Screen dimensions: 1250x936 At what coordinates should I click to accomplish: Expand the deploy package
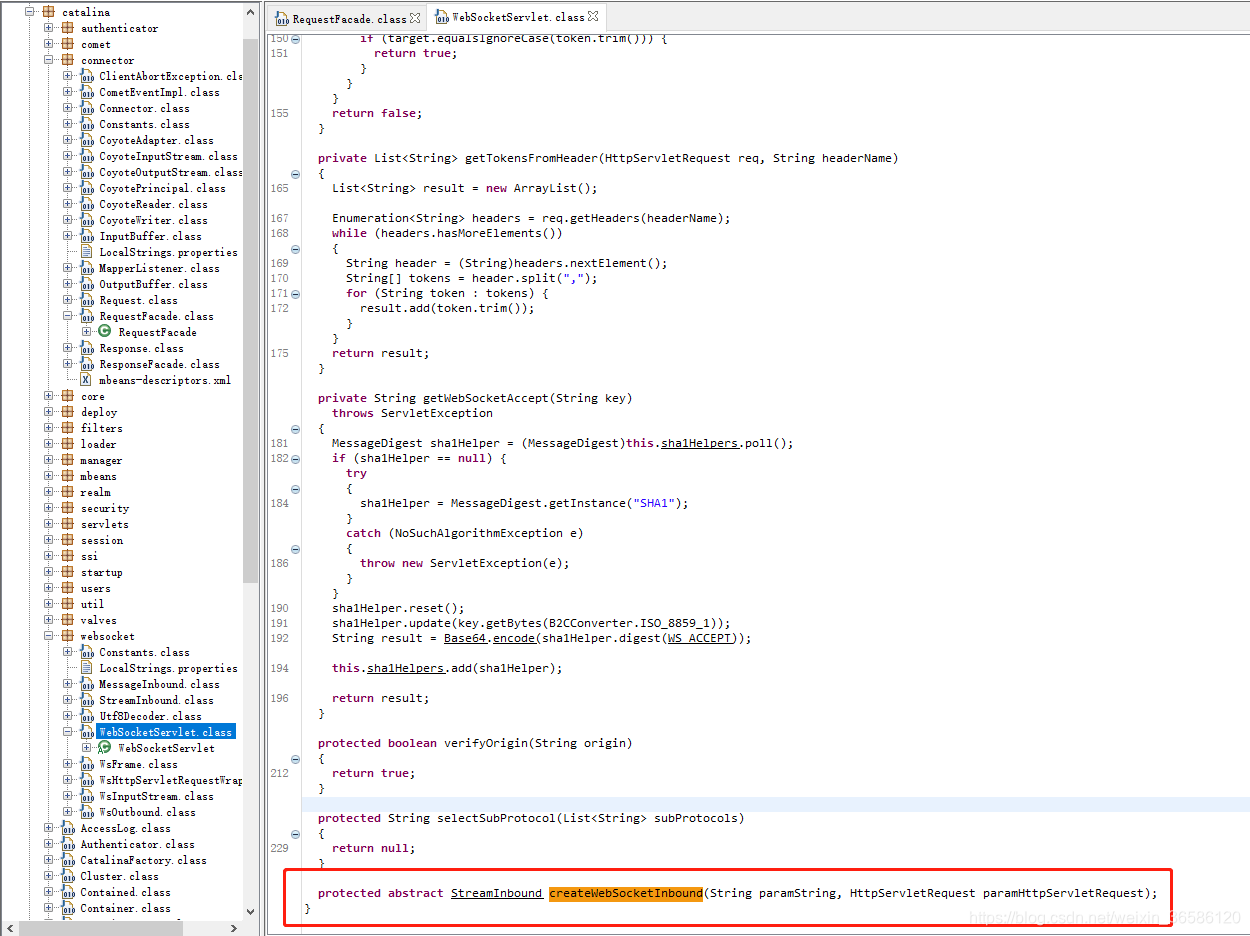[x=49, y=412]
